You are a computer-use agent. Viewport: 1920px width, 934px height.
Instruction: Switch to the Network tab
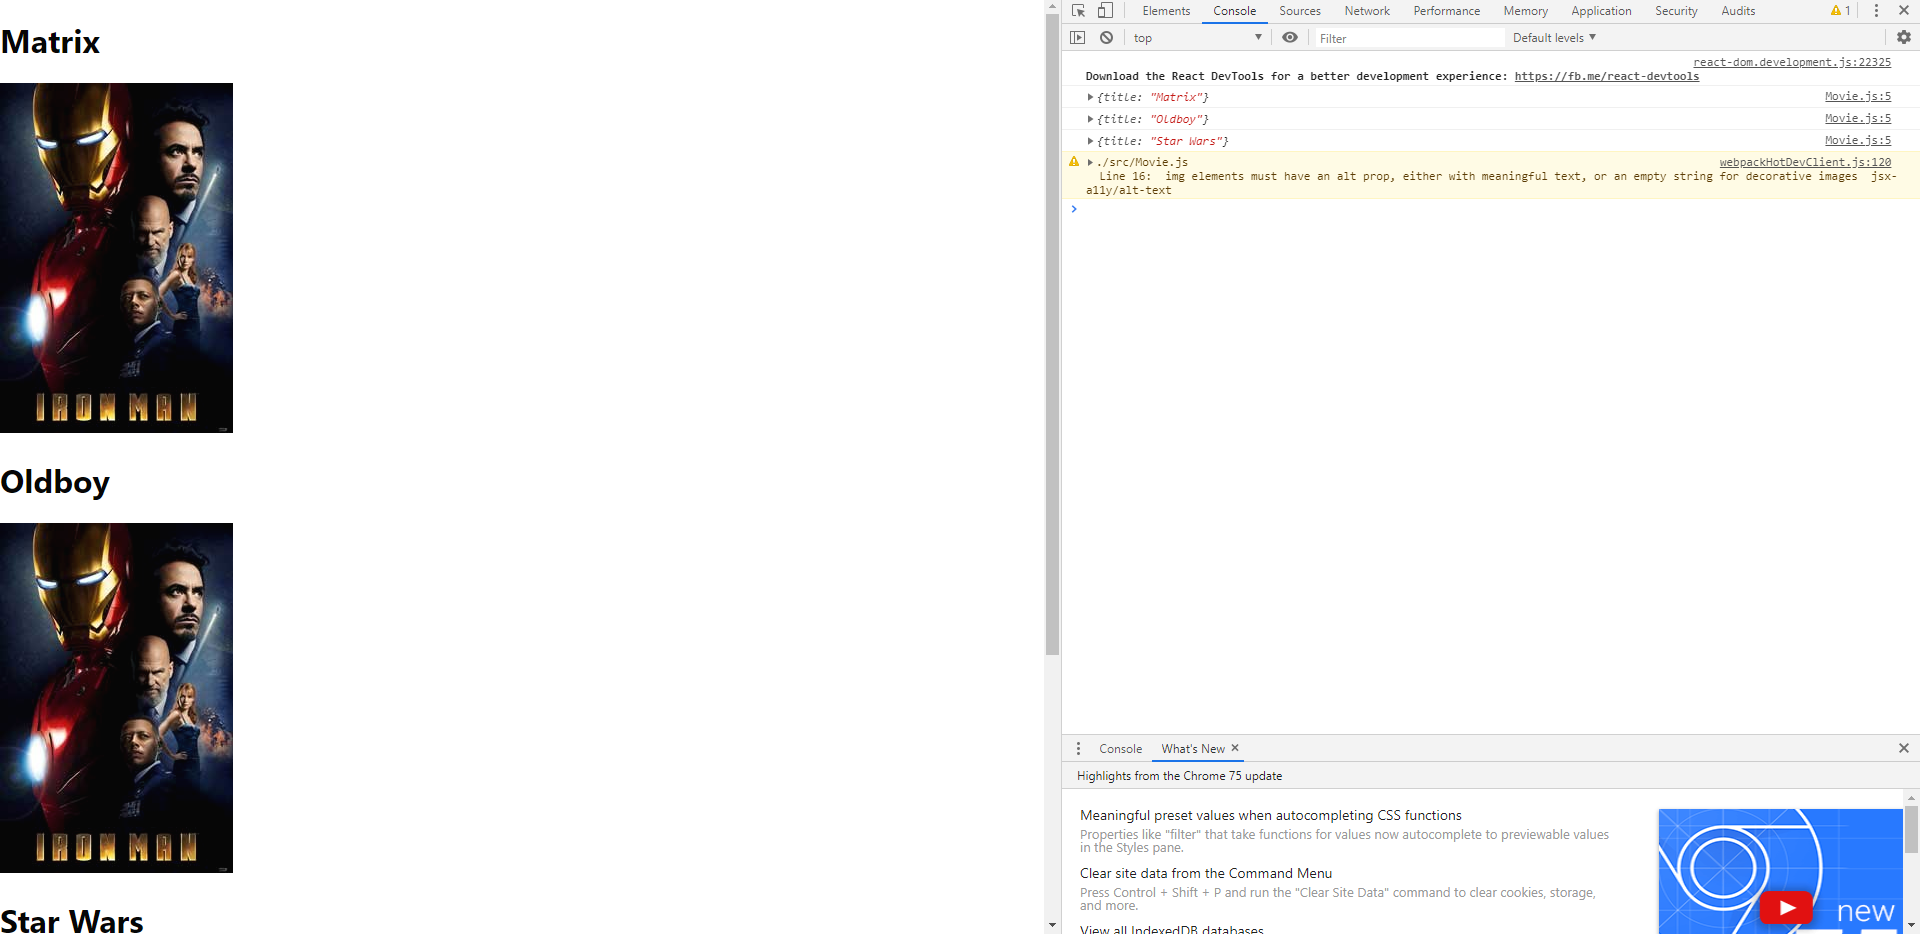tap(1367, 11)
